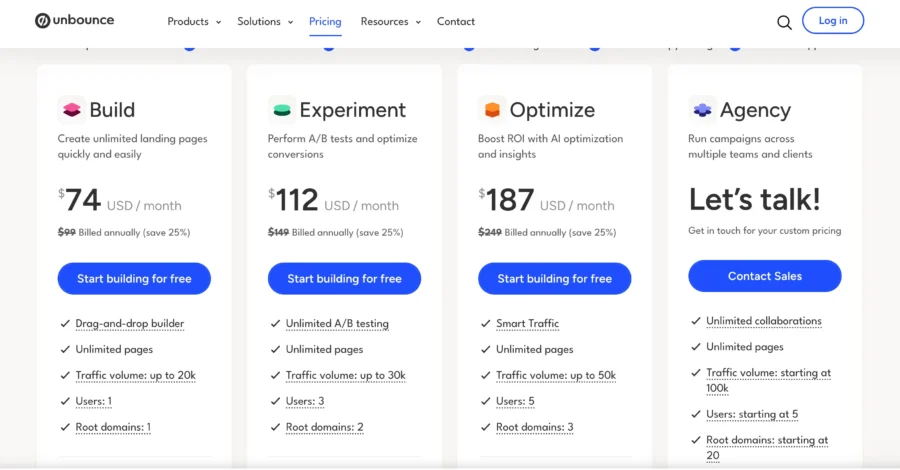900x470 pixels.
Task: Click the Experiment plan green disc icon
Action: pyautogui.click(x=282, y=110)
